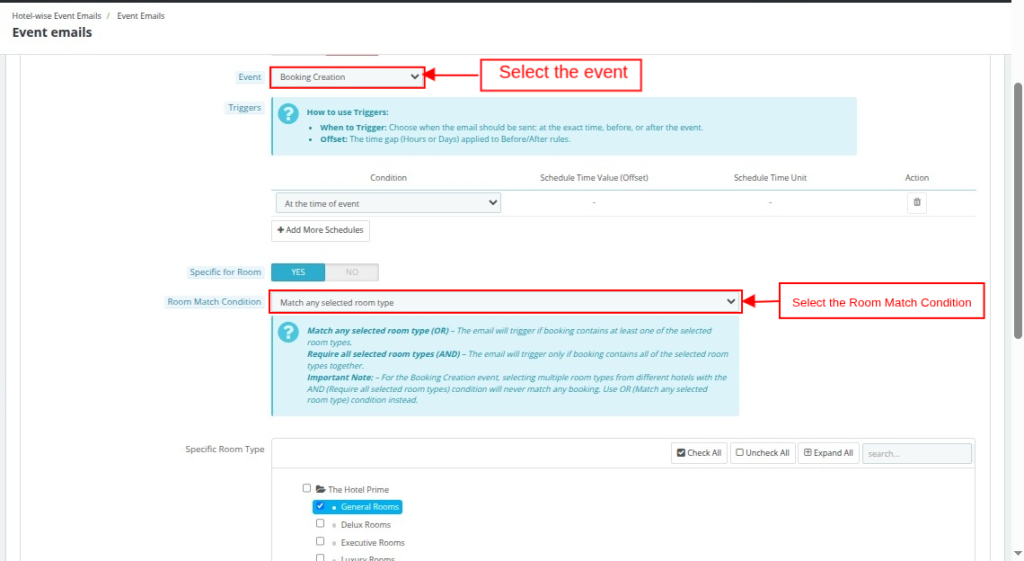Tick the Executive Rooms checkbox
Image resolution: width=1024 pixels, height=561 pixels.
(x=320, y=541)
